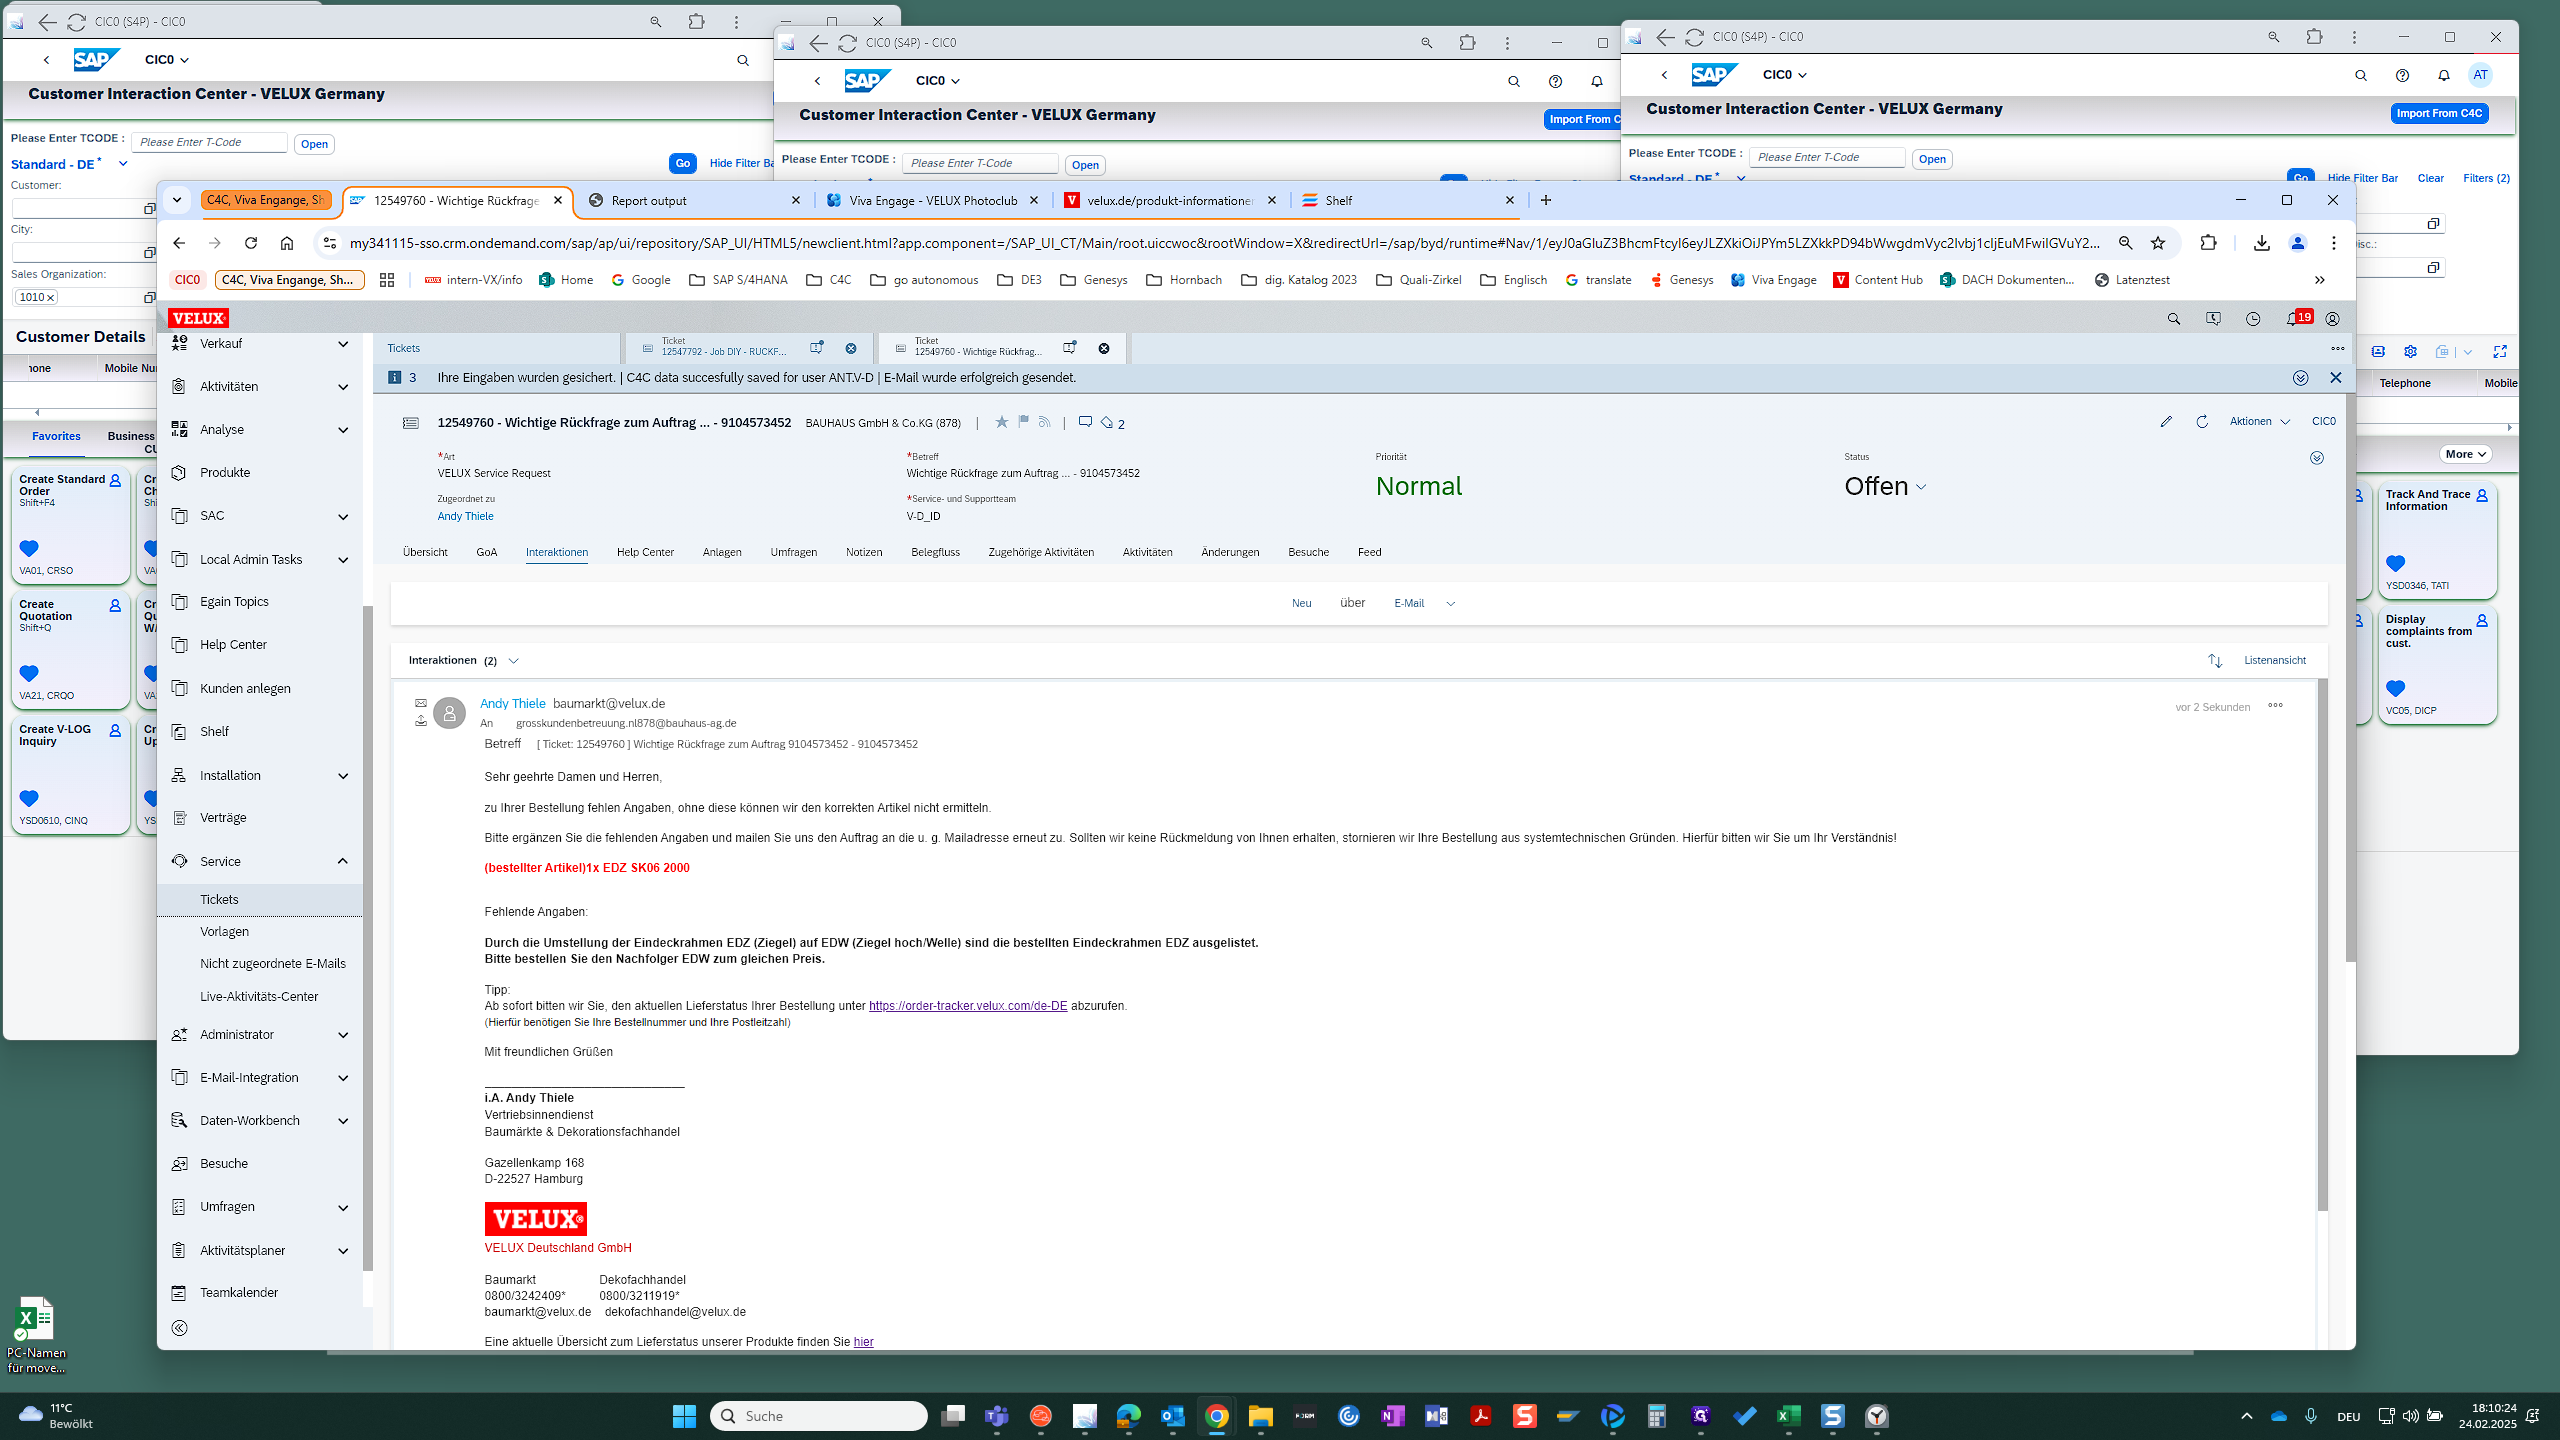Open the search icon in VELUX header
The height and width of the screenshot is (1440, 2560).
point(2173,319)
